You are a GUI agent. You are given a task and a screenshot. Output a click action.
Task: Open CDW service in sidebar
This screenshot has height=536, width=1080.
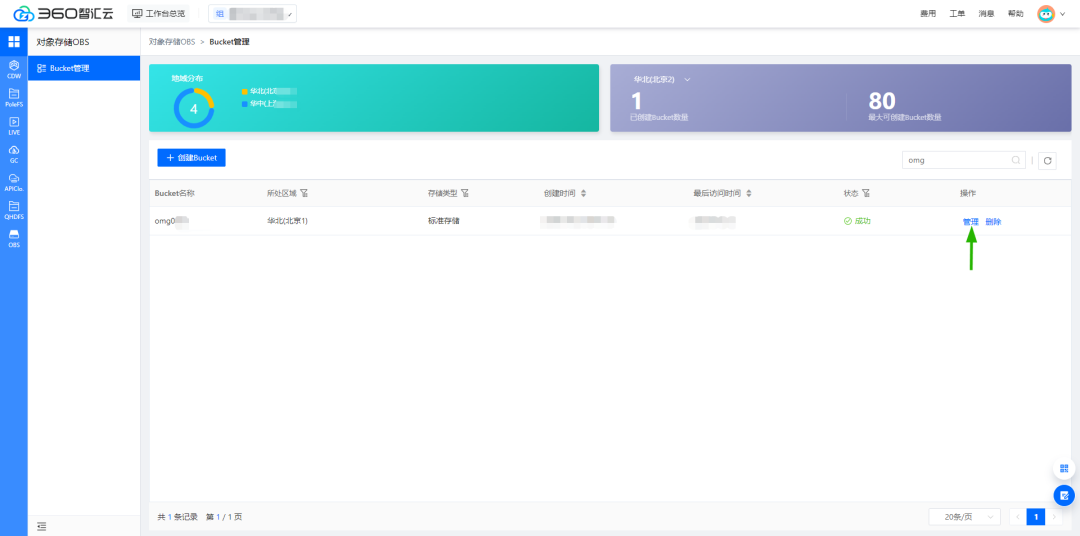coord(14,69)
